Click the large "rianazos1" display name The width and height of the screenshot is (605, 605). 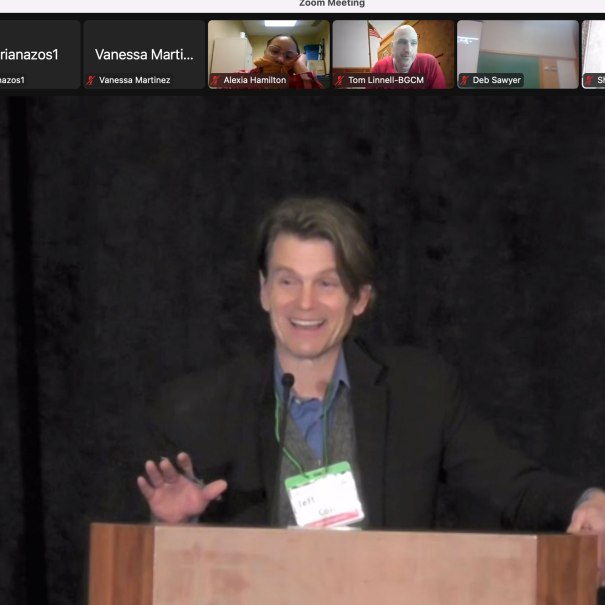click(x=30, y=55)
